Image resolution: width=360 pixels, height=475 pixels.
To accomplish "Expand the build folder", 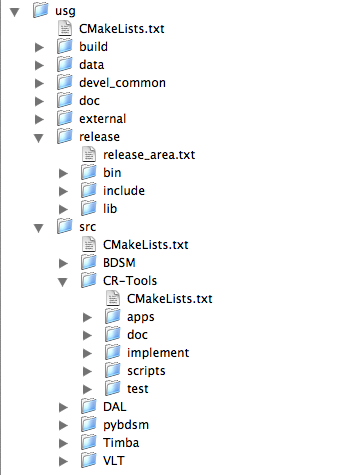I will point(39,47).
